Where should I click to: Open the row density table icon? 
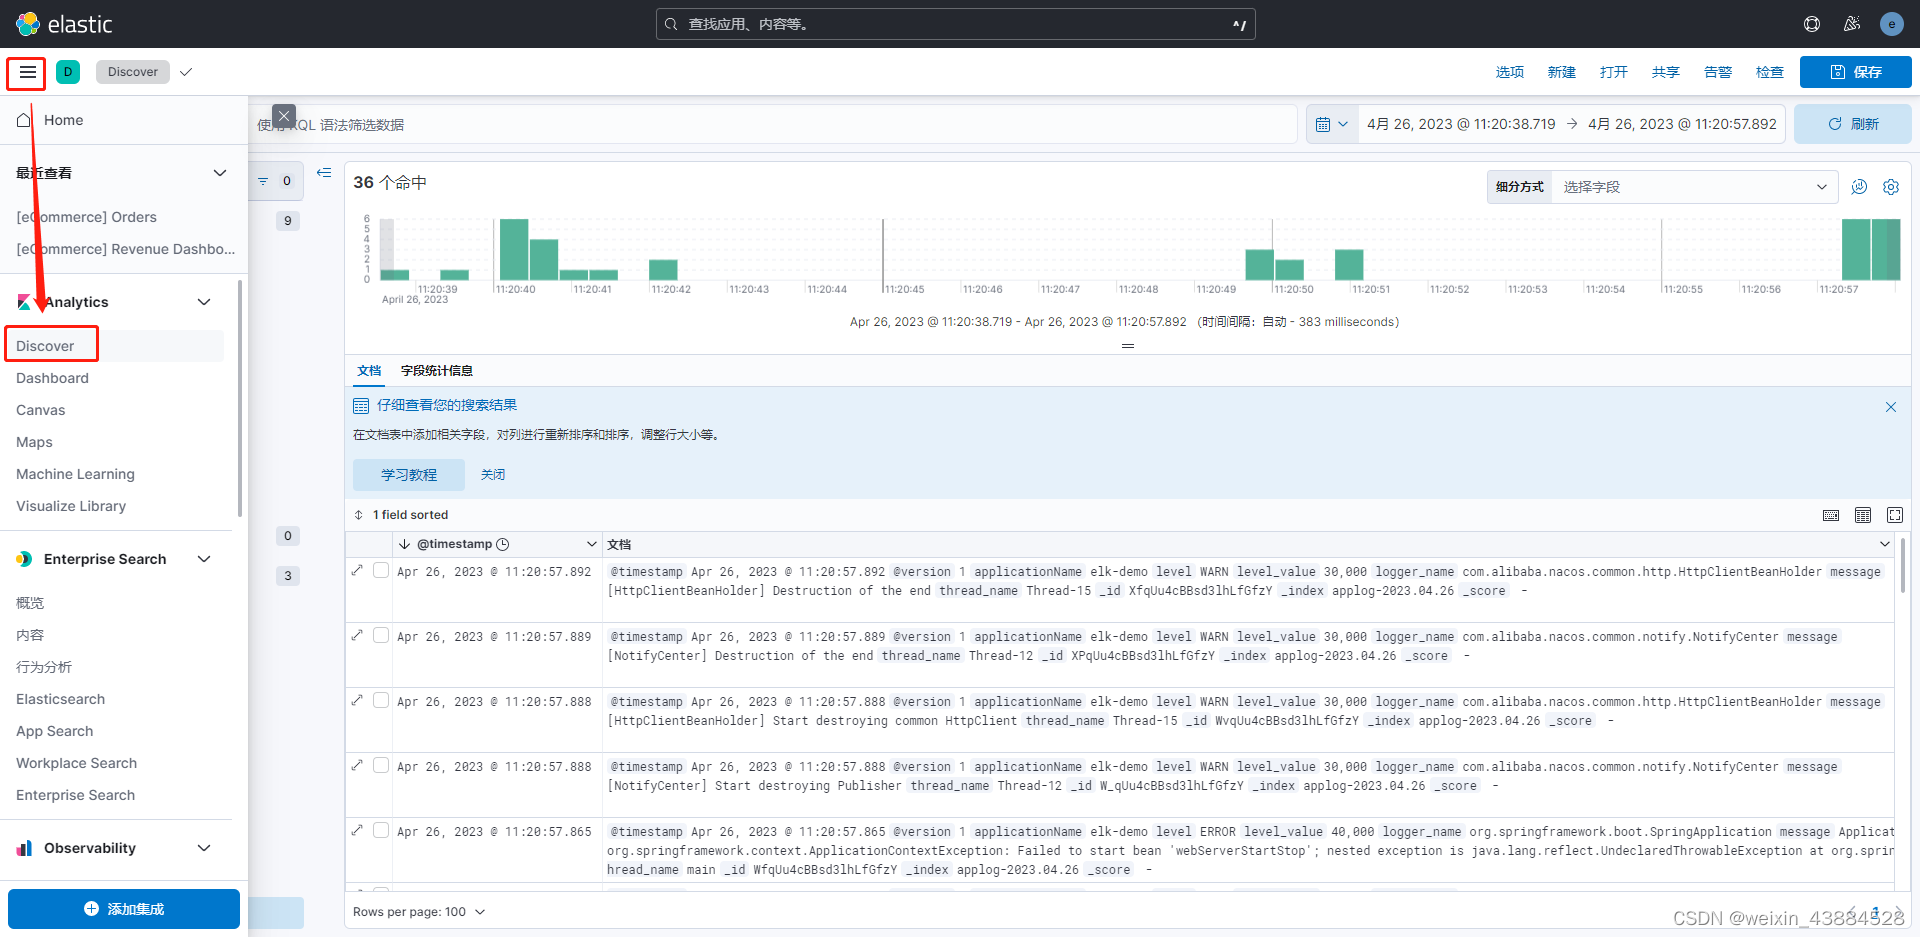click(1863, 515)
